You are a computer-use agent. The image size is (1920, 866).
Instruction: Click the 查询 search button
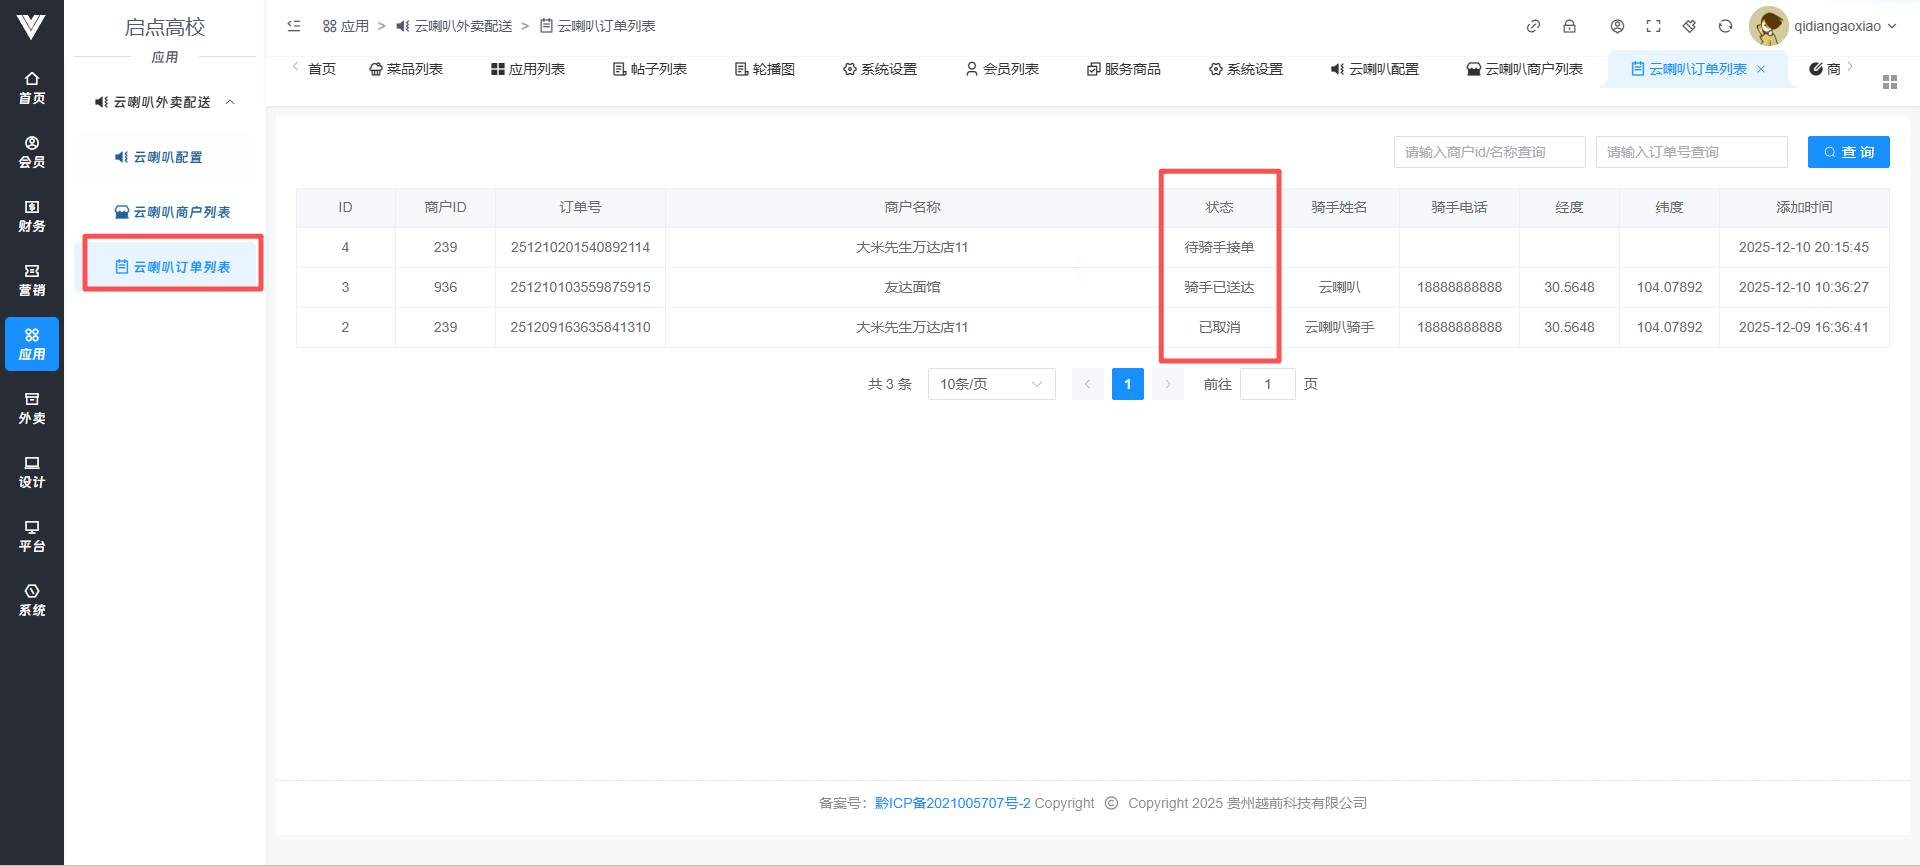pos(1848,152)
